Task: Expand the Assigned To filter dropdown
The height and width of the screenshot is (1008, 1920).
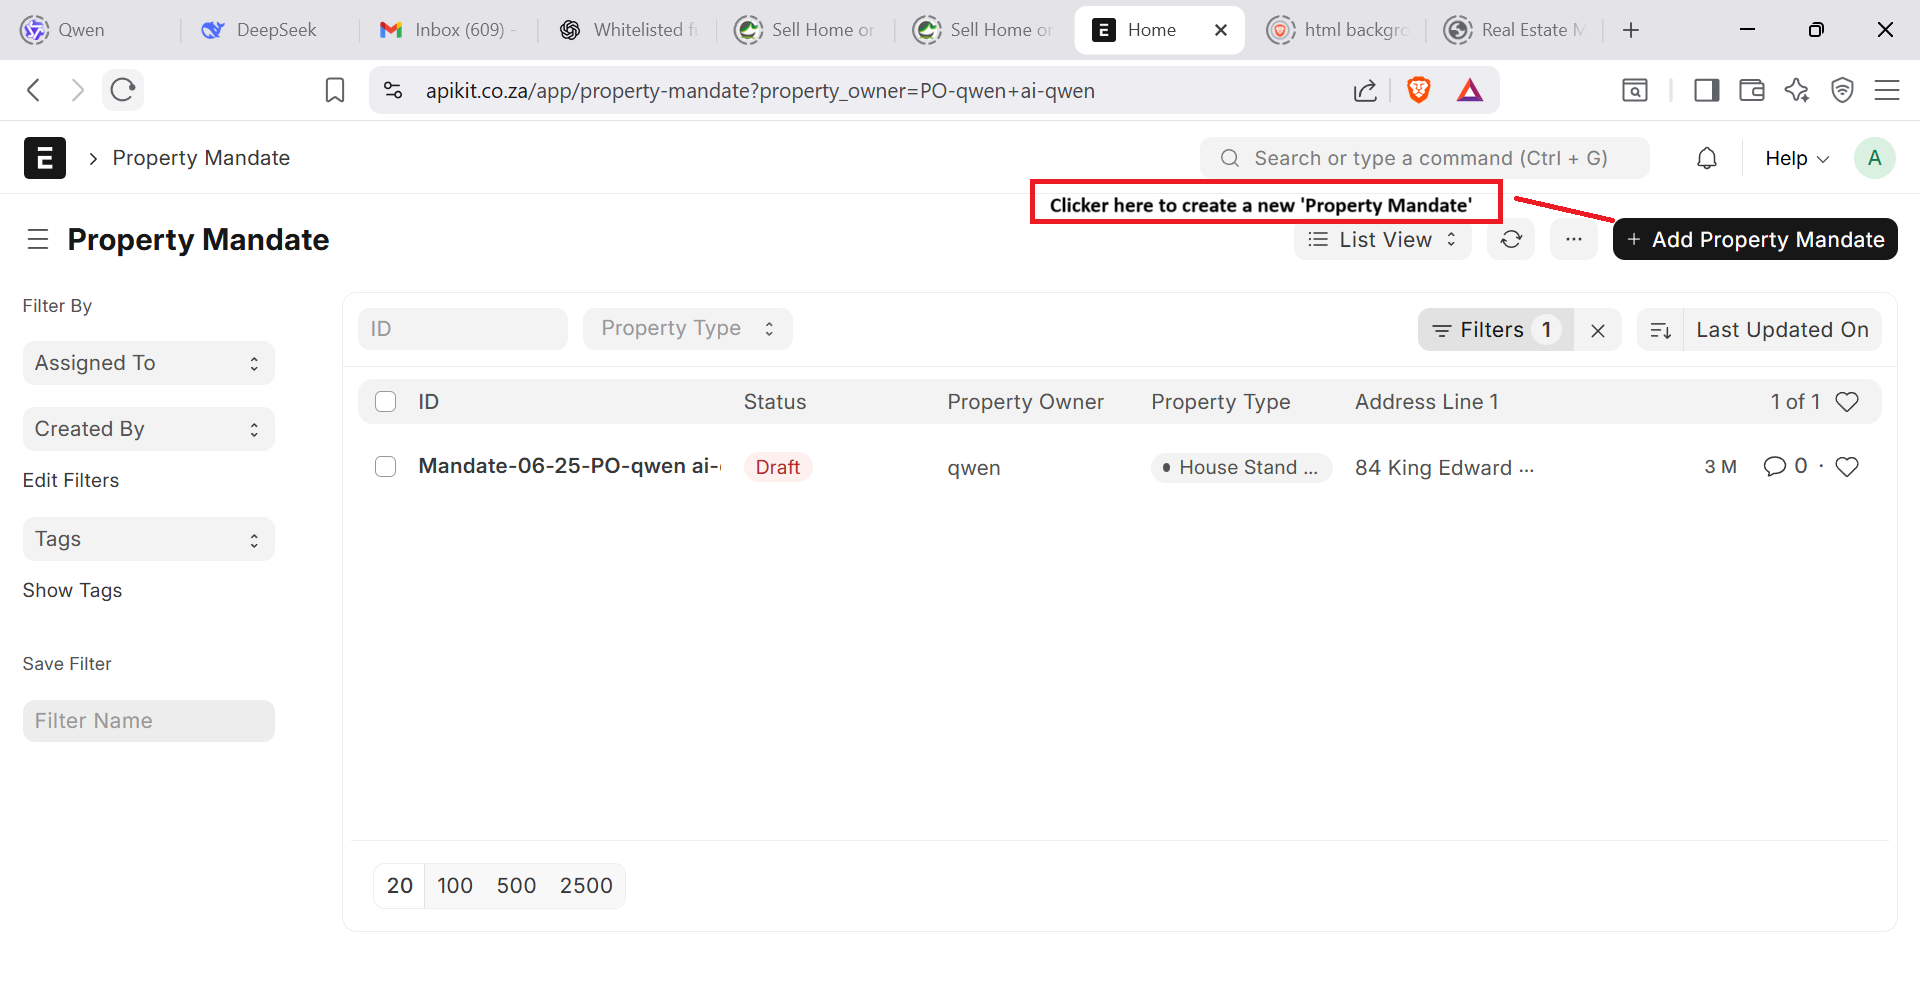Action: (x=148, y=363)
